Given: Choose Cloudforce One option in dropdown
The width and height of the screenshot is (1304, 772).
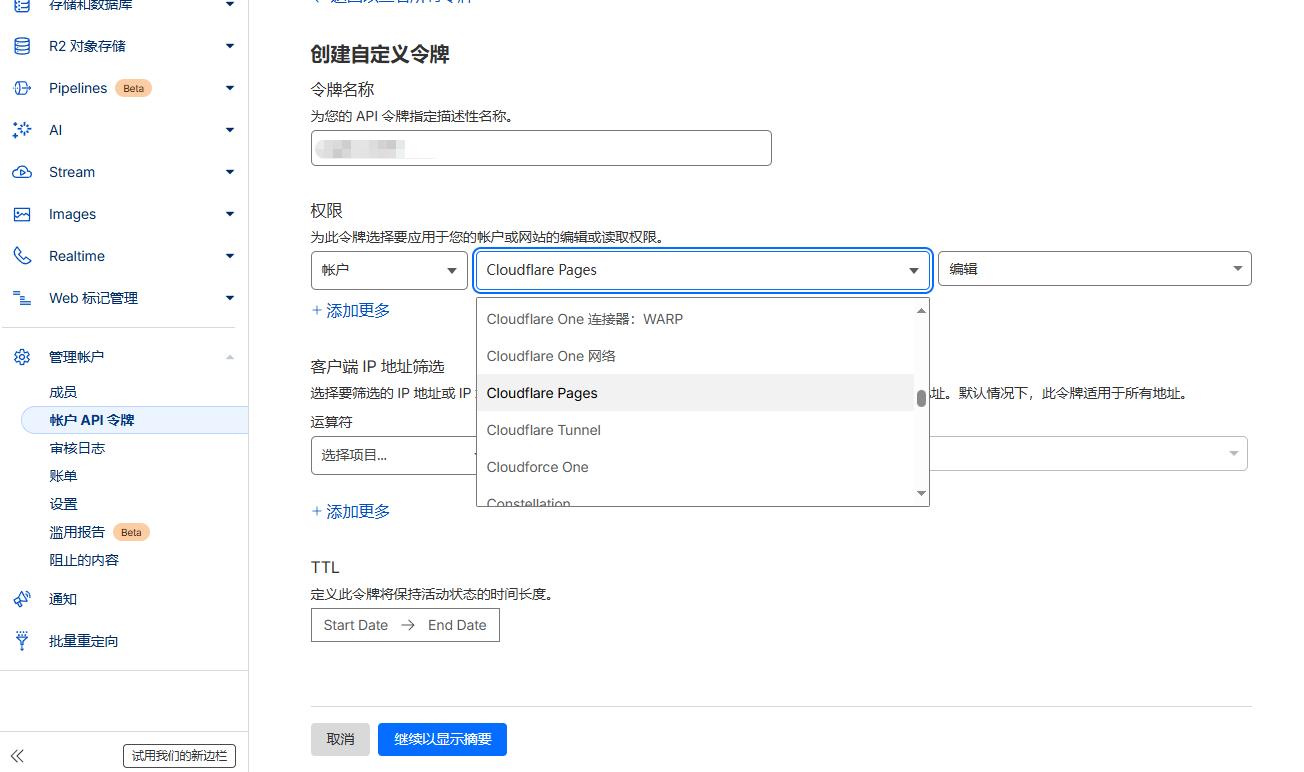Looking at the screenshot, I should 537,467.
